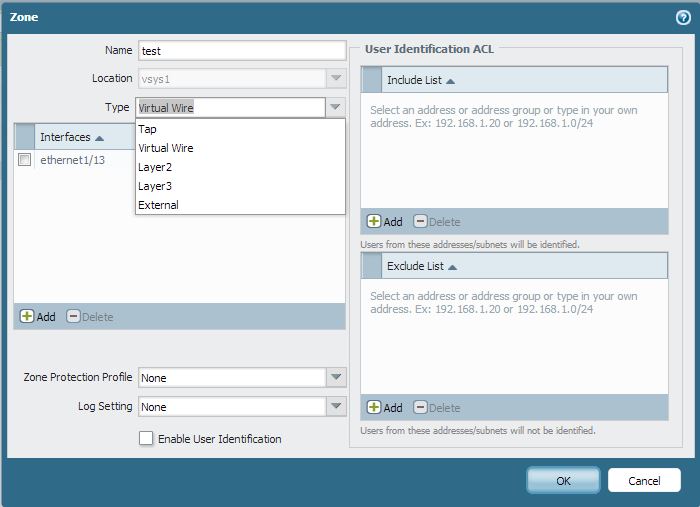Toggle the Type dropdown arrow
The height and width of the screenshot is (507, 700).
coord(335,108)
